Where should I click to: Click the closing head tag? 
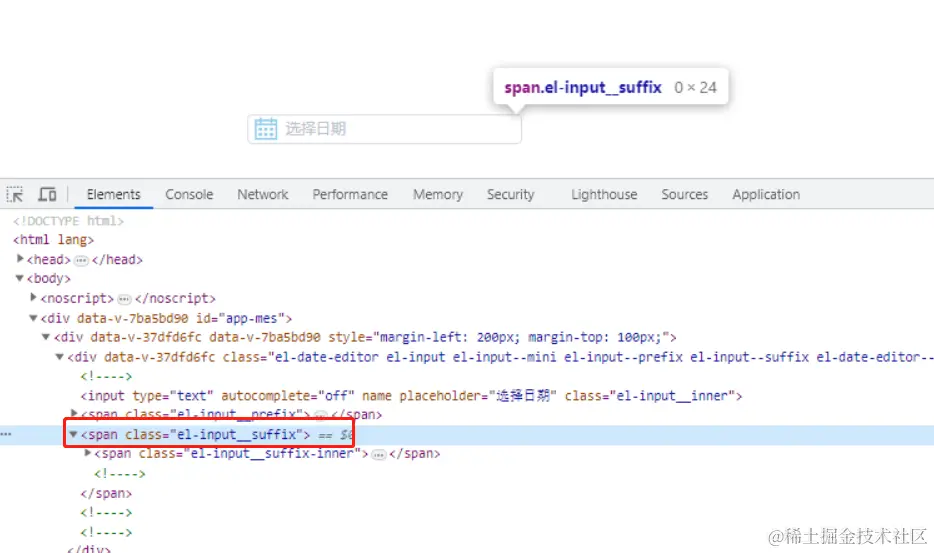[x=117, y=260]
